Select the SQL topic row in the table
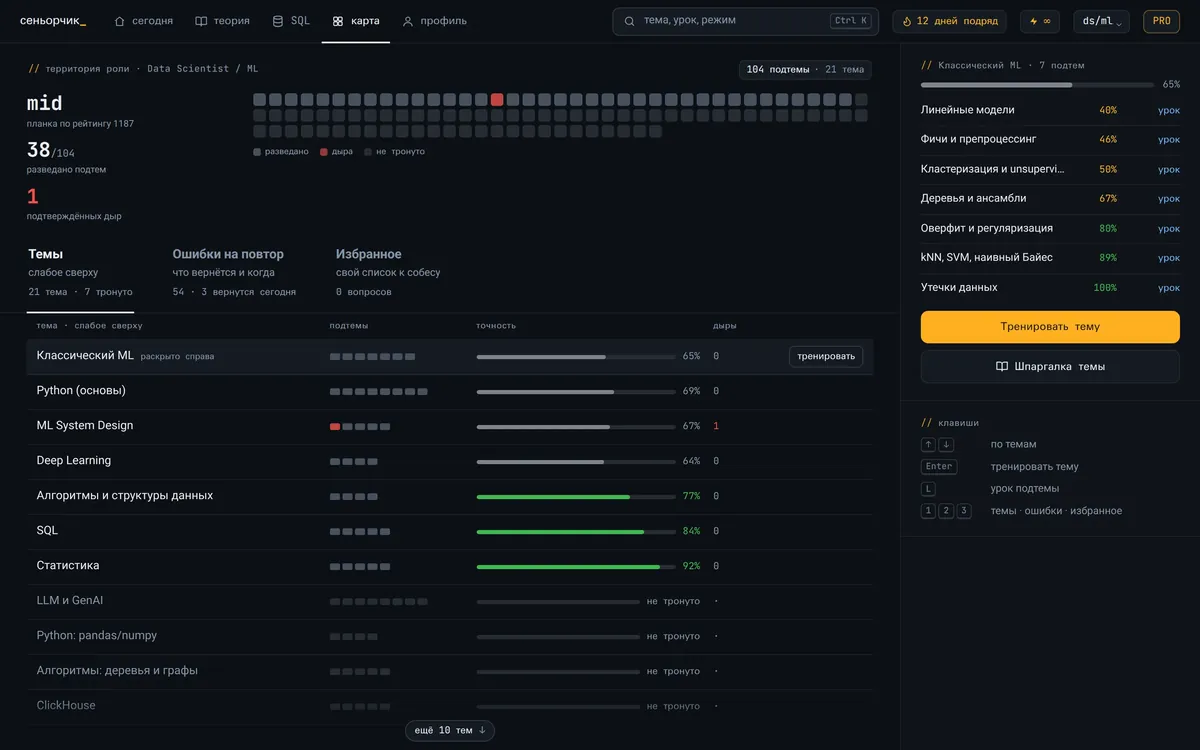Screen dimensions: 1200x750 [450, 531]
